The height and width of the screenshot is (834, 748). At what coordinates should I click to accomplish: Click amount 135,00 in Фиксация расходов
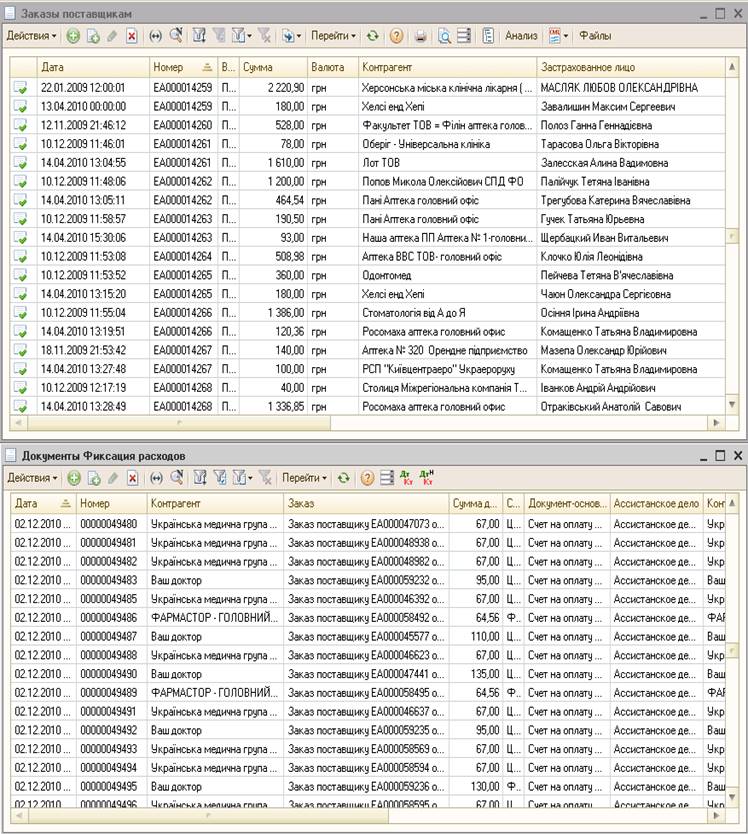coord(476,674)
